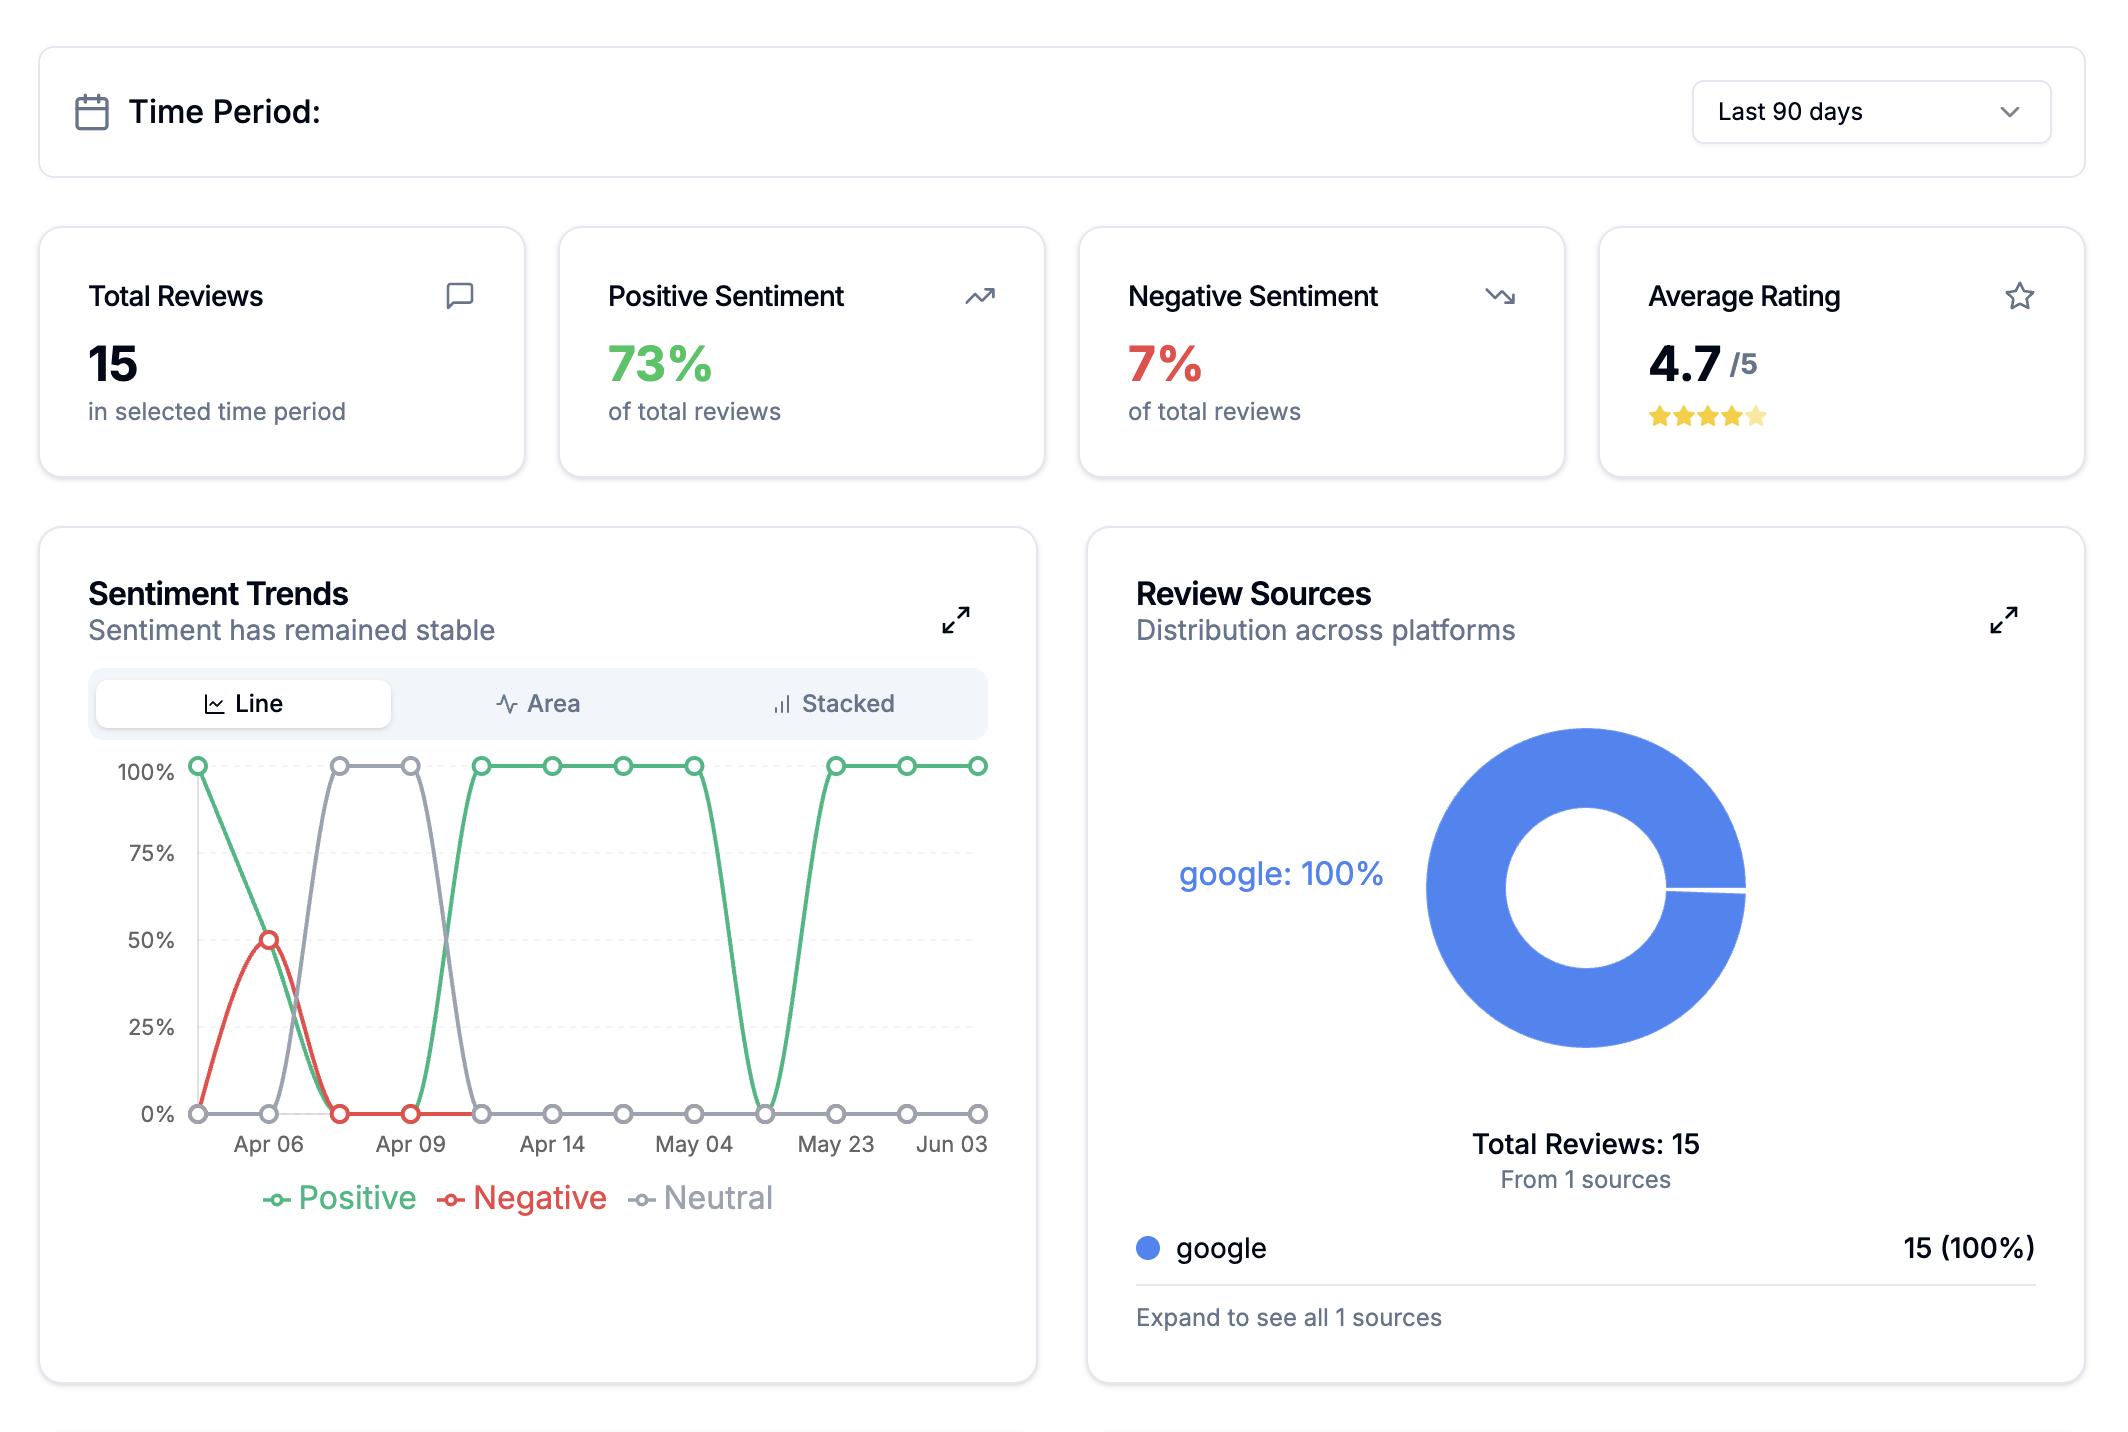Click the calendar icon beside Time Period

(x=92, y=112)
